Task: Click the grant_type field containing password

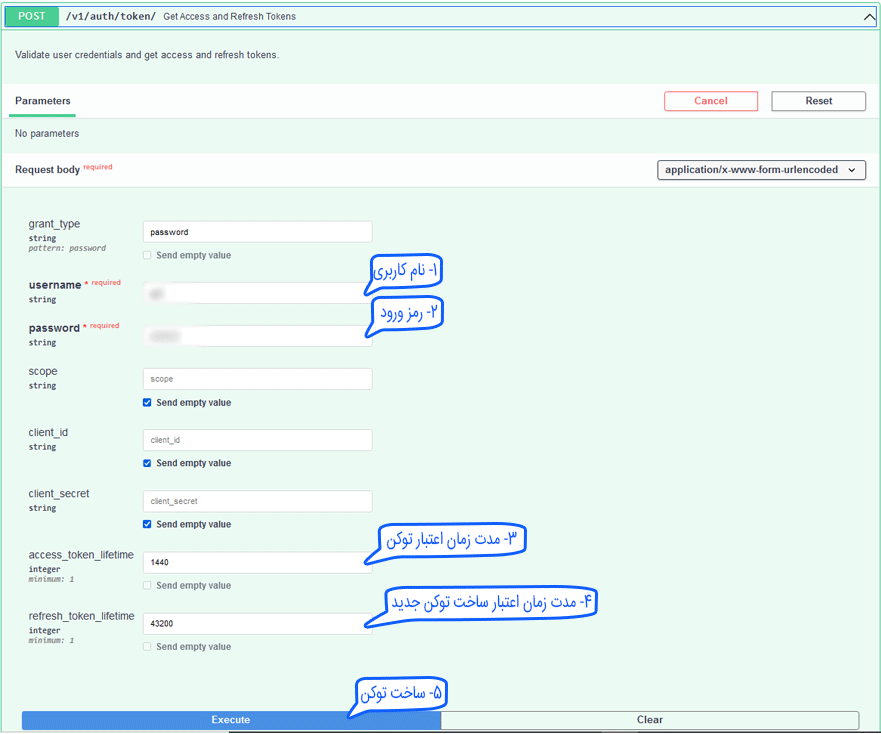Action: (x=257, y=232)
